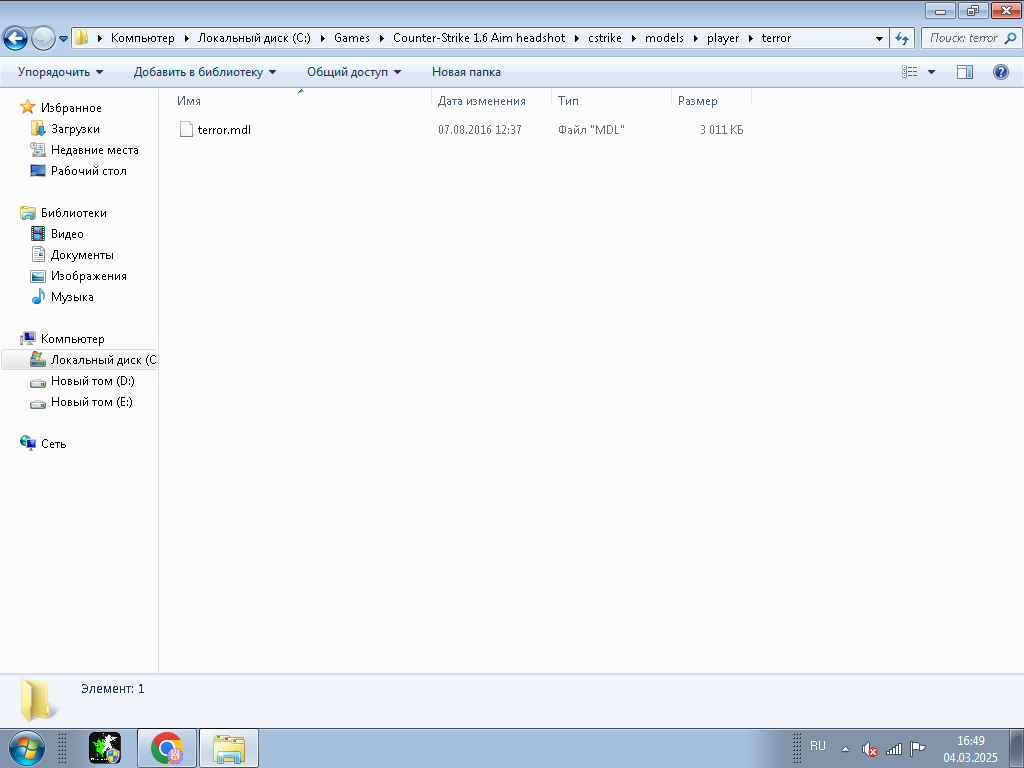Click the 3 011 КБ size cell
The image size is (1024, 768).
click(x=721, y=130)
